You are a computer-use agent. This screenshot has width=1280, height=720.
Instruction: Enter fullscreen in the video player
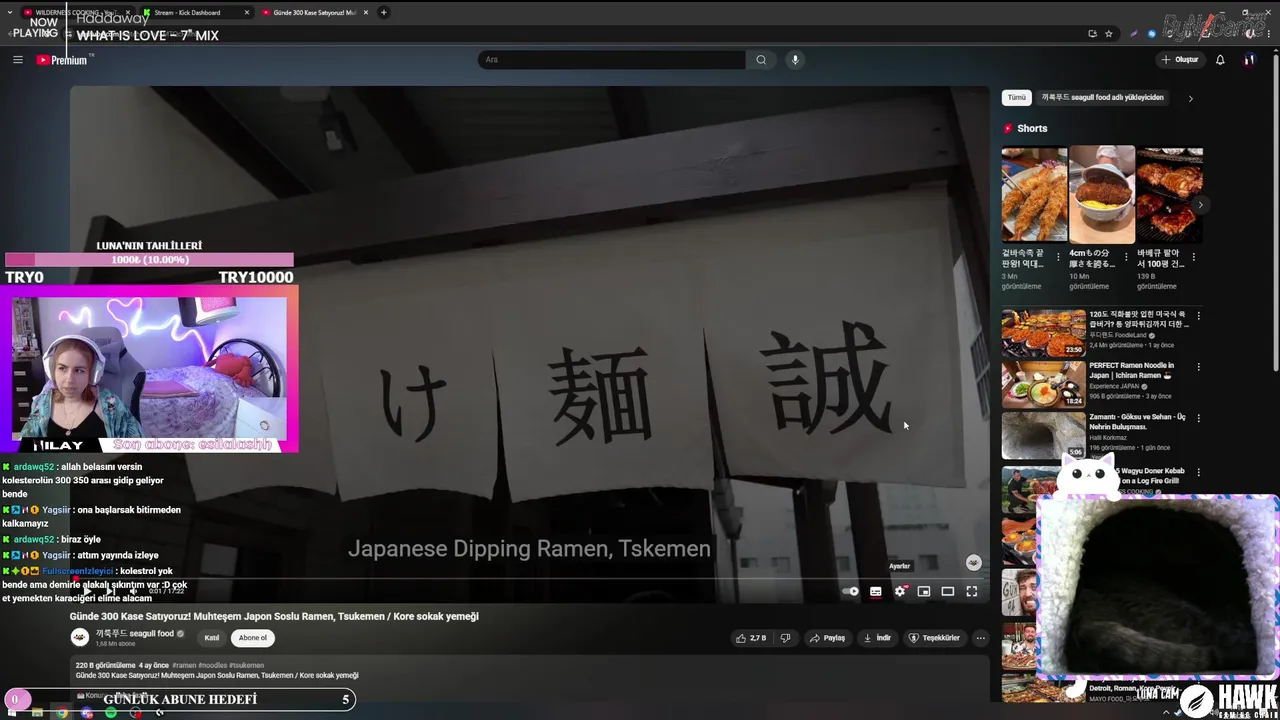pyautogui.click(x=972, y=591)
